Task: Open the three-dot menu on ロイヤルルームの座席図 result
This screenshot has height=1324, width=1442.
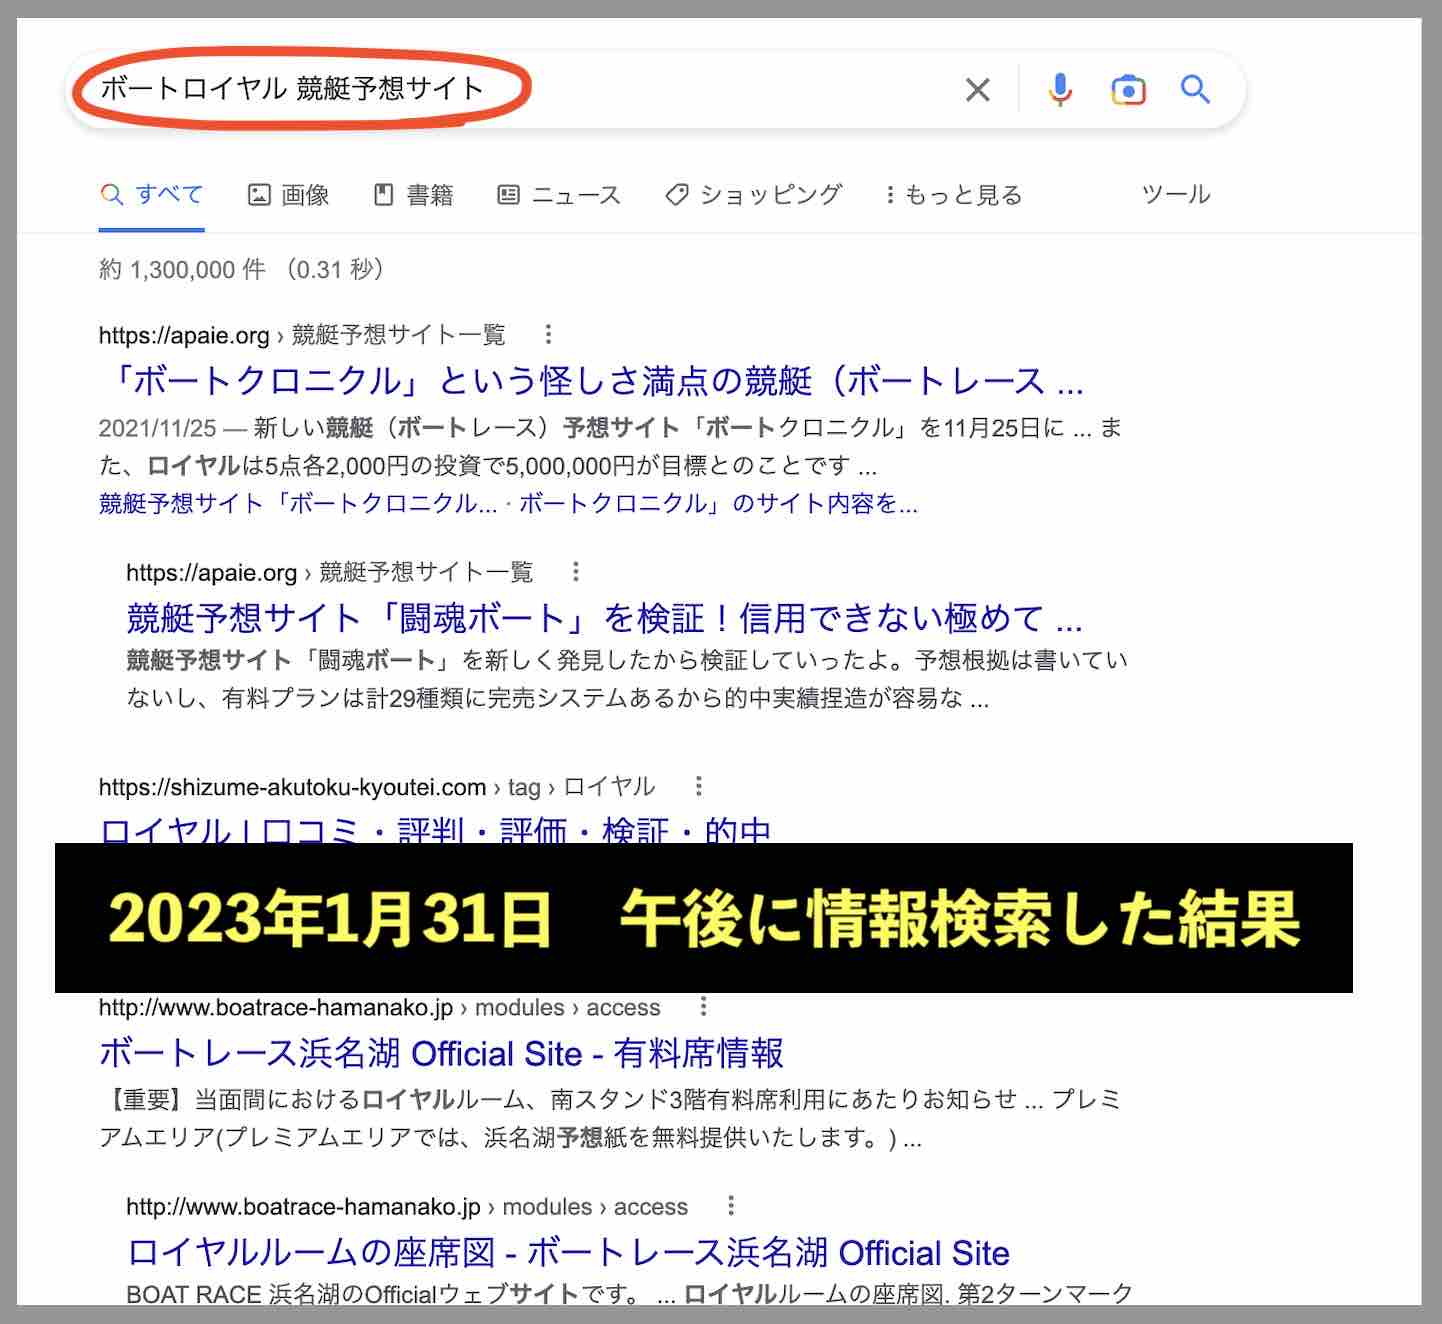Action: click(732, 1206)
